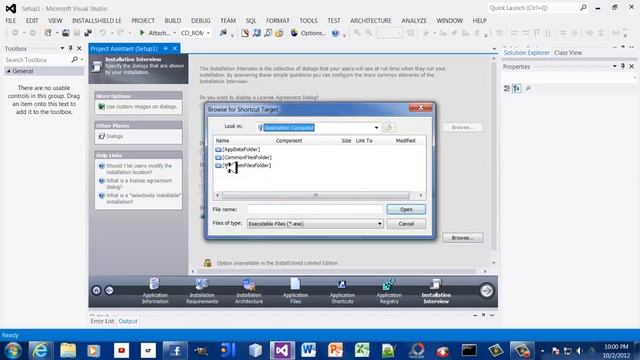The height and width of the screenshot is (360, 640).
Task: Go to Installation Architecture step
Action: (249, 291)
